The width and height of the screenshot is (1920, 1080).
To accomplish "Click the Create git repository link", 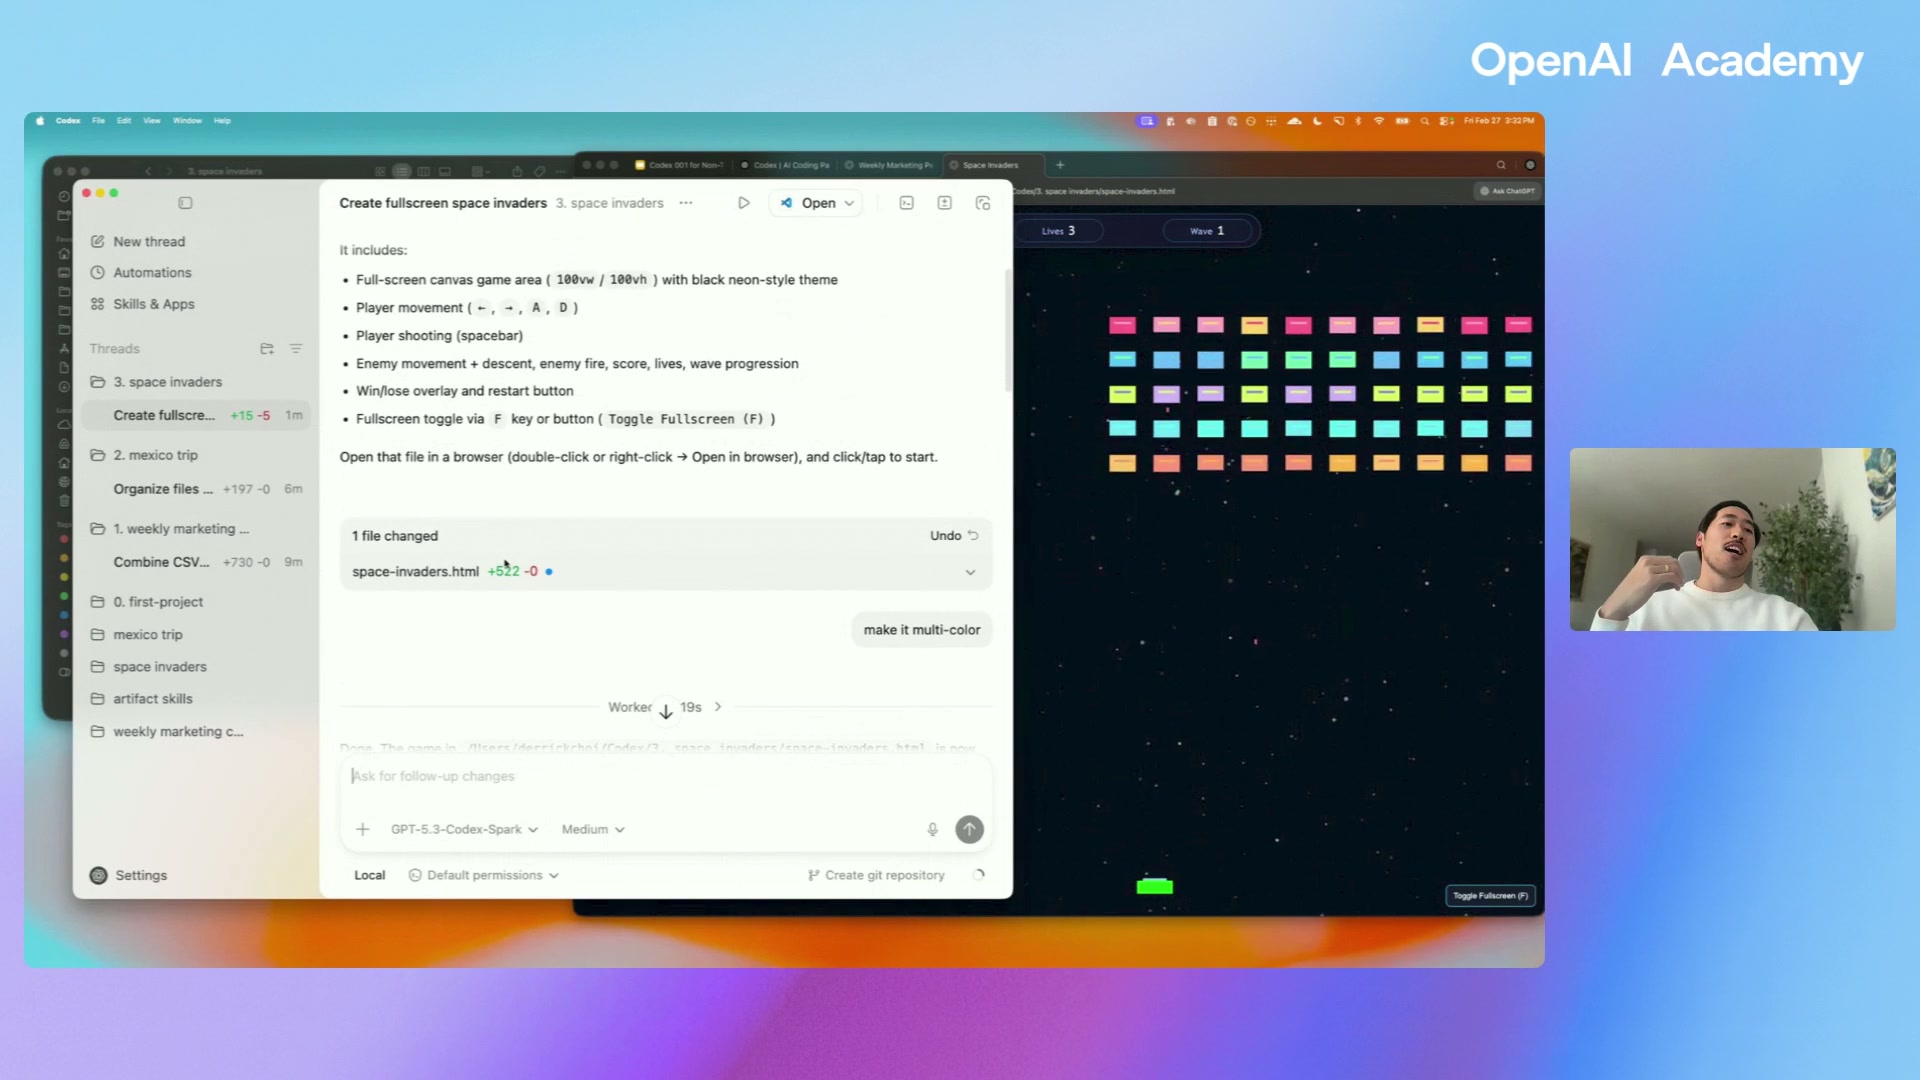I will pyautogui.click(x=875, y=875).
